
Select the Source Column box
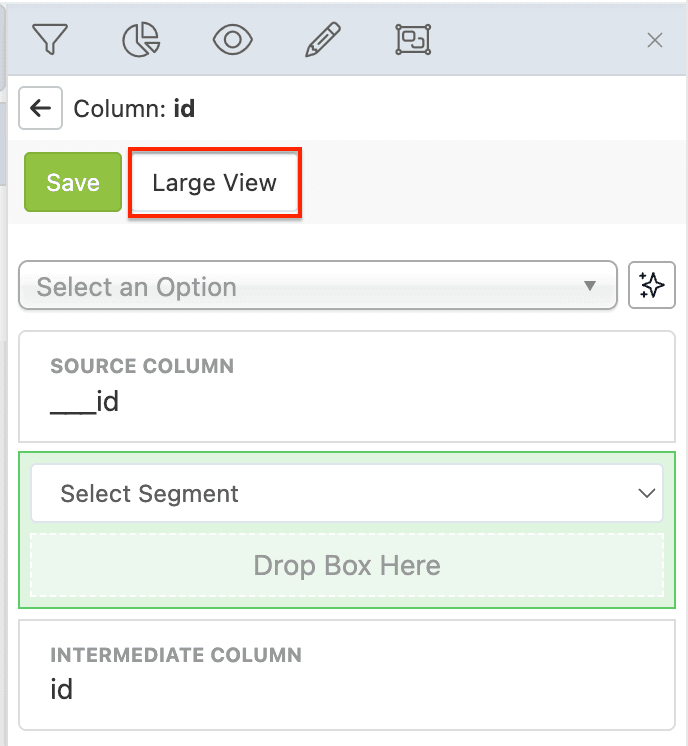click(347, 386)
